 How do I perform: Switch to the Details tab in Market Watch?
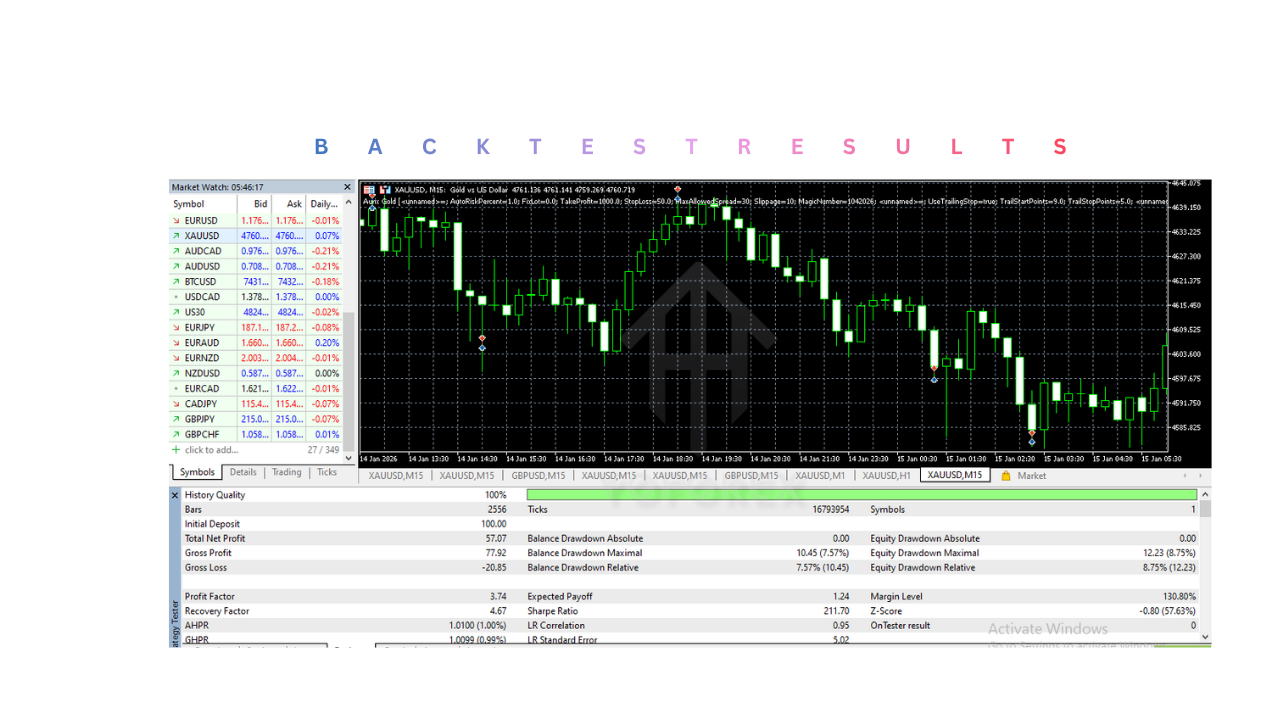point(243,471)
